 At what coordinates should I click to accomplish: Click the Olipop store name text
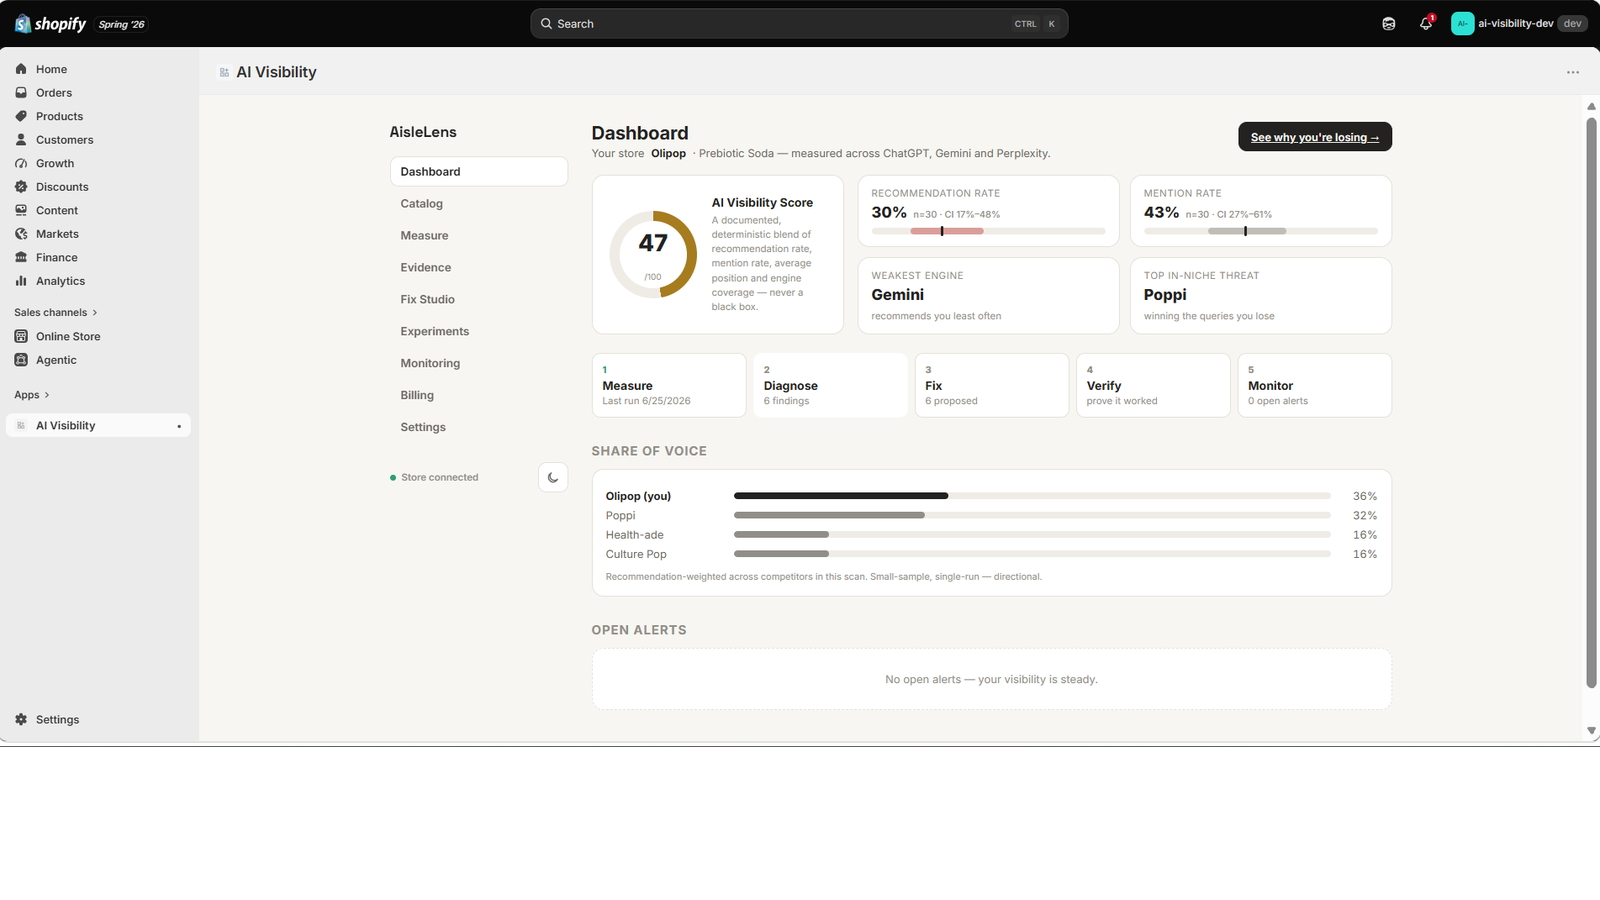pyautogui.click(x=668, y=154)
